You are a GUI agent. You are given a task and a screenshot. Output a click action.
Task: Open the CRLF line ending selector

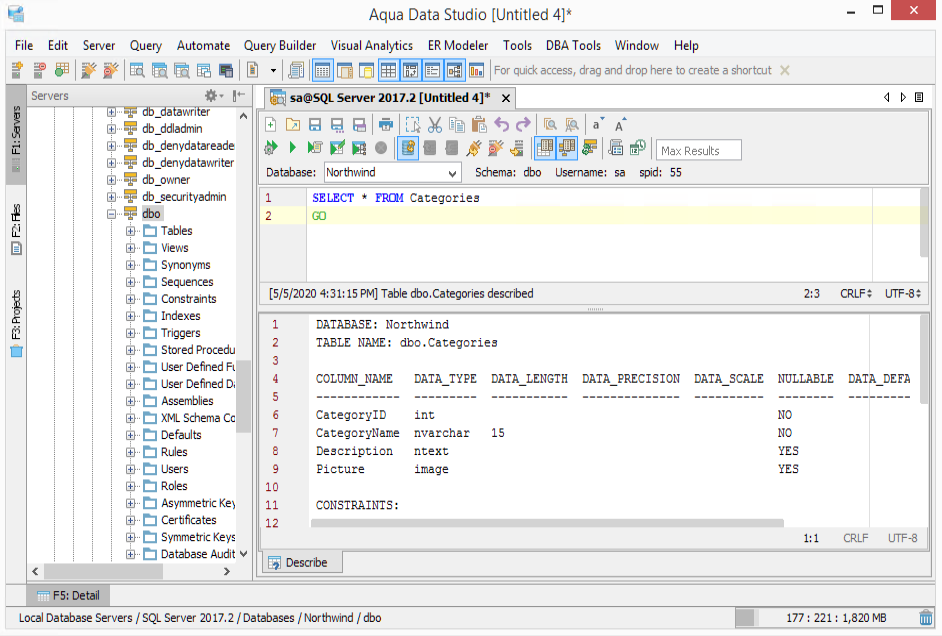pyautogui.click(x=853, y=294)
